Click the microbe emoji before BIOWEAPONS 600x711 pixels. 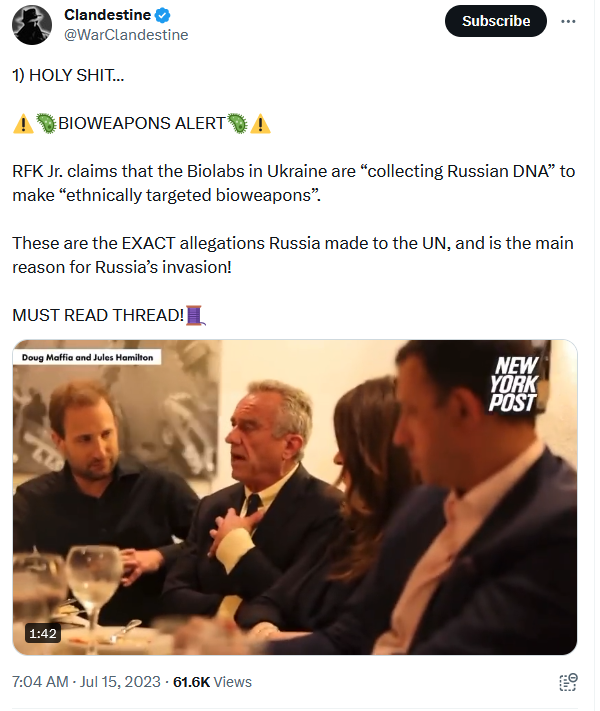(46, 123)
